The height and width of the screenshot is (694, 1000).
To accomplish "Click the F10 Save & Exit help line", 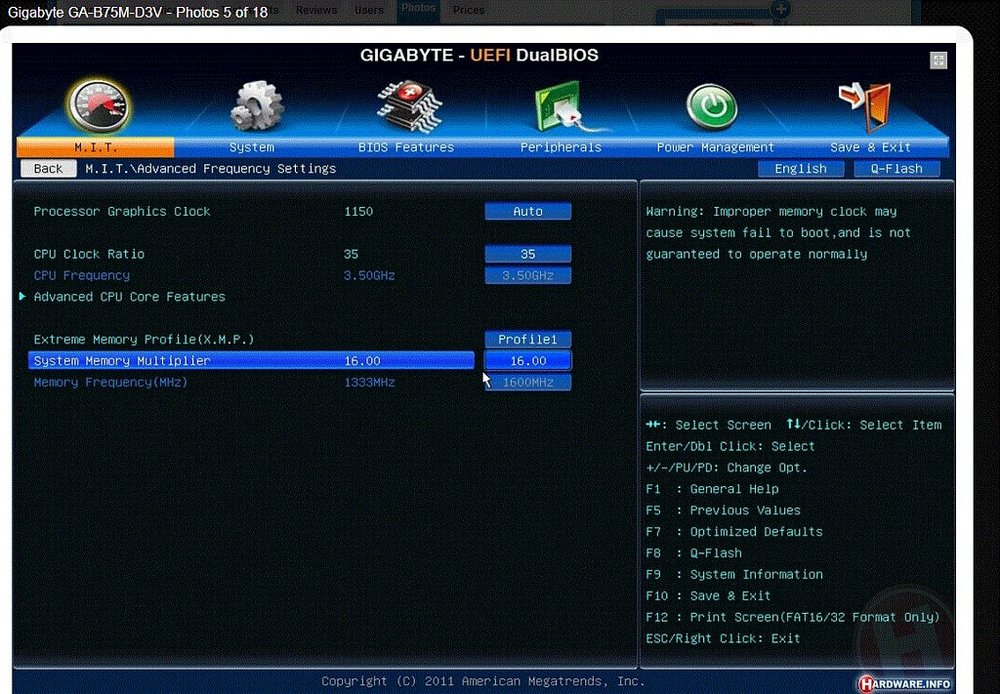I will pyautogui.click(x=708, y=596).
